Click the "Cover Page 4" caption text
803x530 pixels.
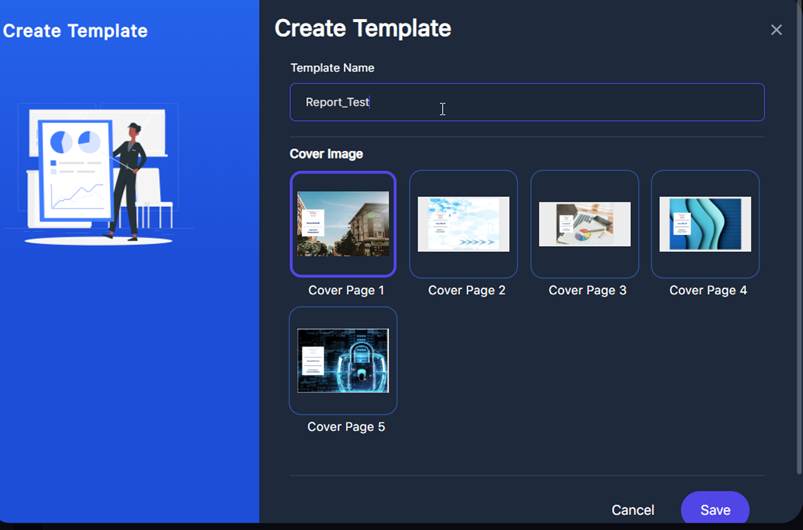coord(707,290)
